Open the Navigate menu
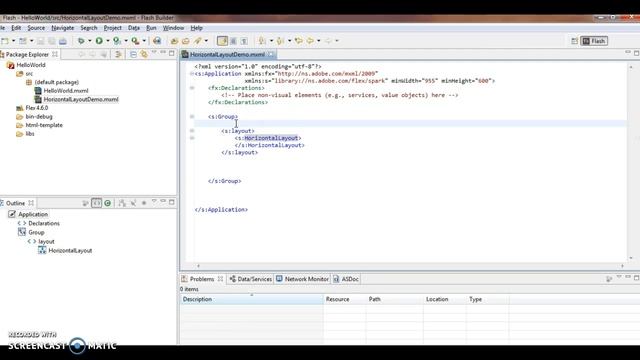Viewport: 640px width, 360px height. coord(62,28)
